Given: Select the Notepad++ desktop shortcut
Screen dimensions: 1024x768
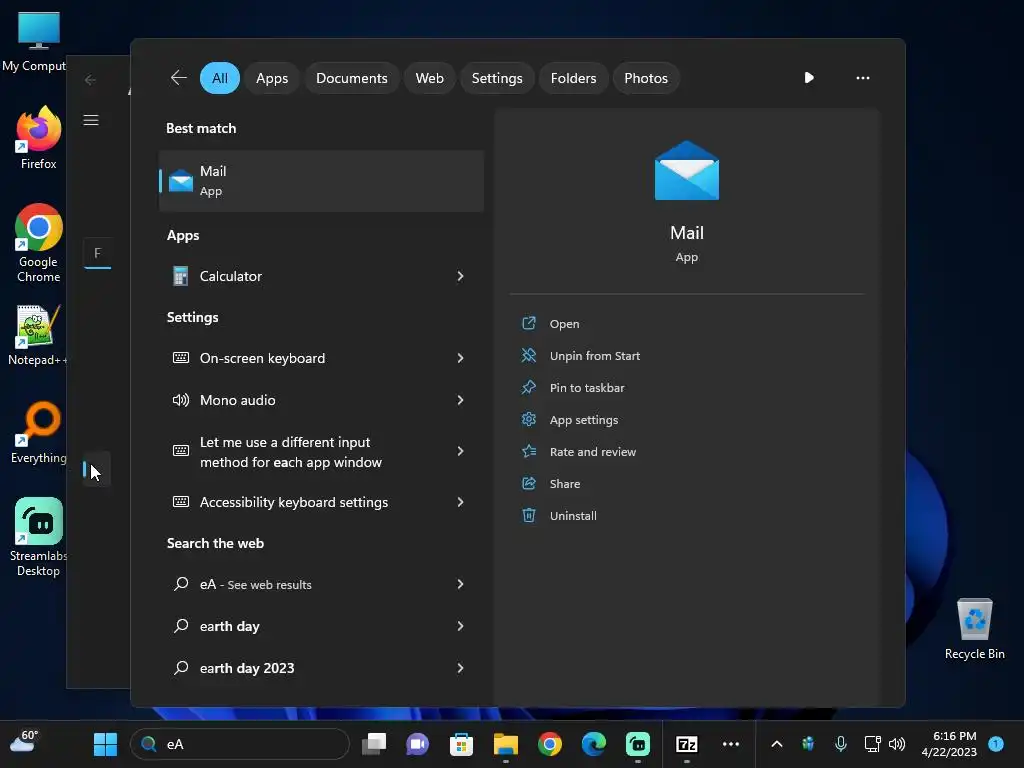Looking at the screenshot, I should click(x=39, y=334).
